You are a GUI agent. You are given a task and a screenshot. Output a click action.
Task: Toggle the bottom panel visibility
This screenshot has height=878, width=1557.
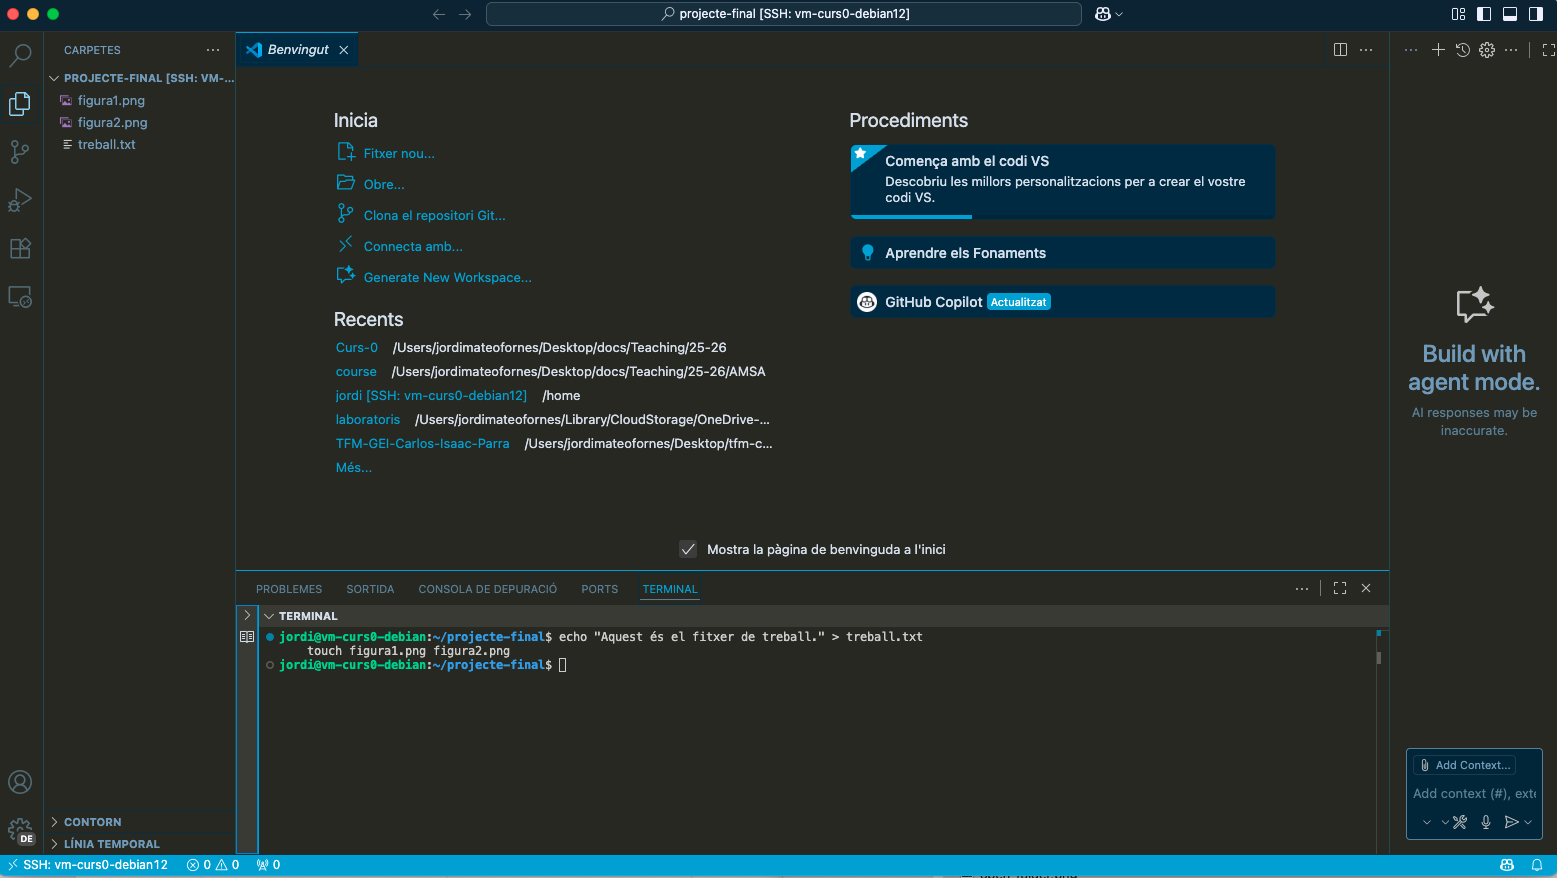pyautogui.click(x=1510, y=14)
